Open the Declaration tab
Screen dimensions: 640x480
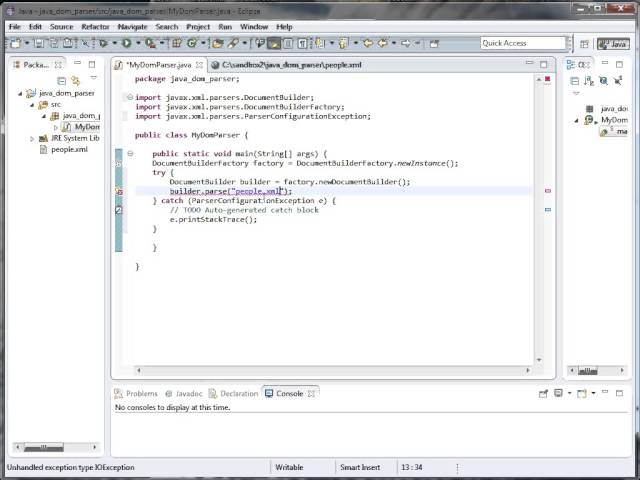pos(233,393)
